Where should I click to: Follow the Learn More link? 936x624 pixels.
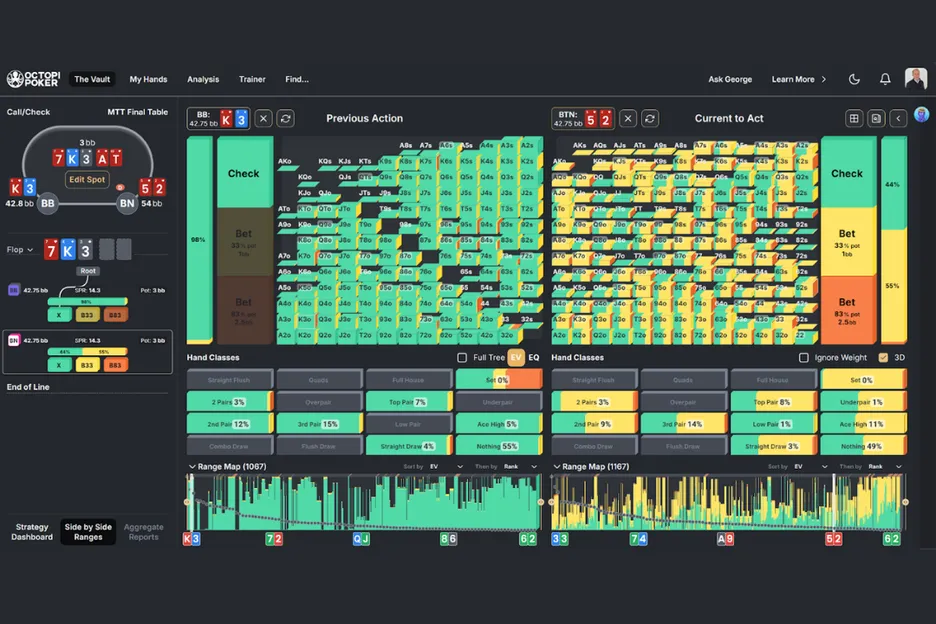pyautogui.click(x=798, y=79)
